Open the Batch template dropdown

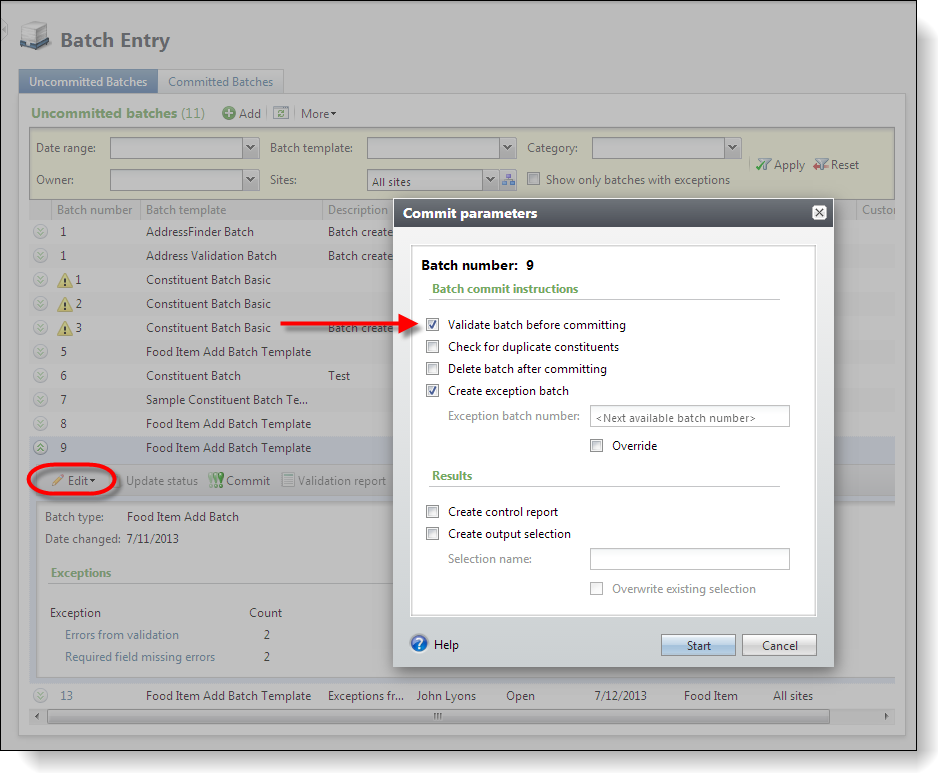pyautogui.click(x=507, y=148)
